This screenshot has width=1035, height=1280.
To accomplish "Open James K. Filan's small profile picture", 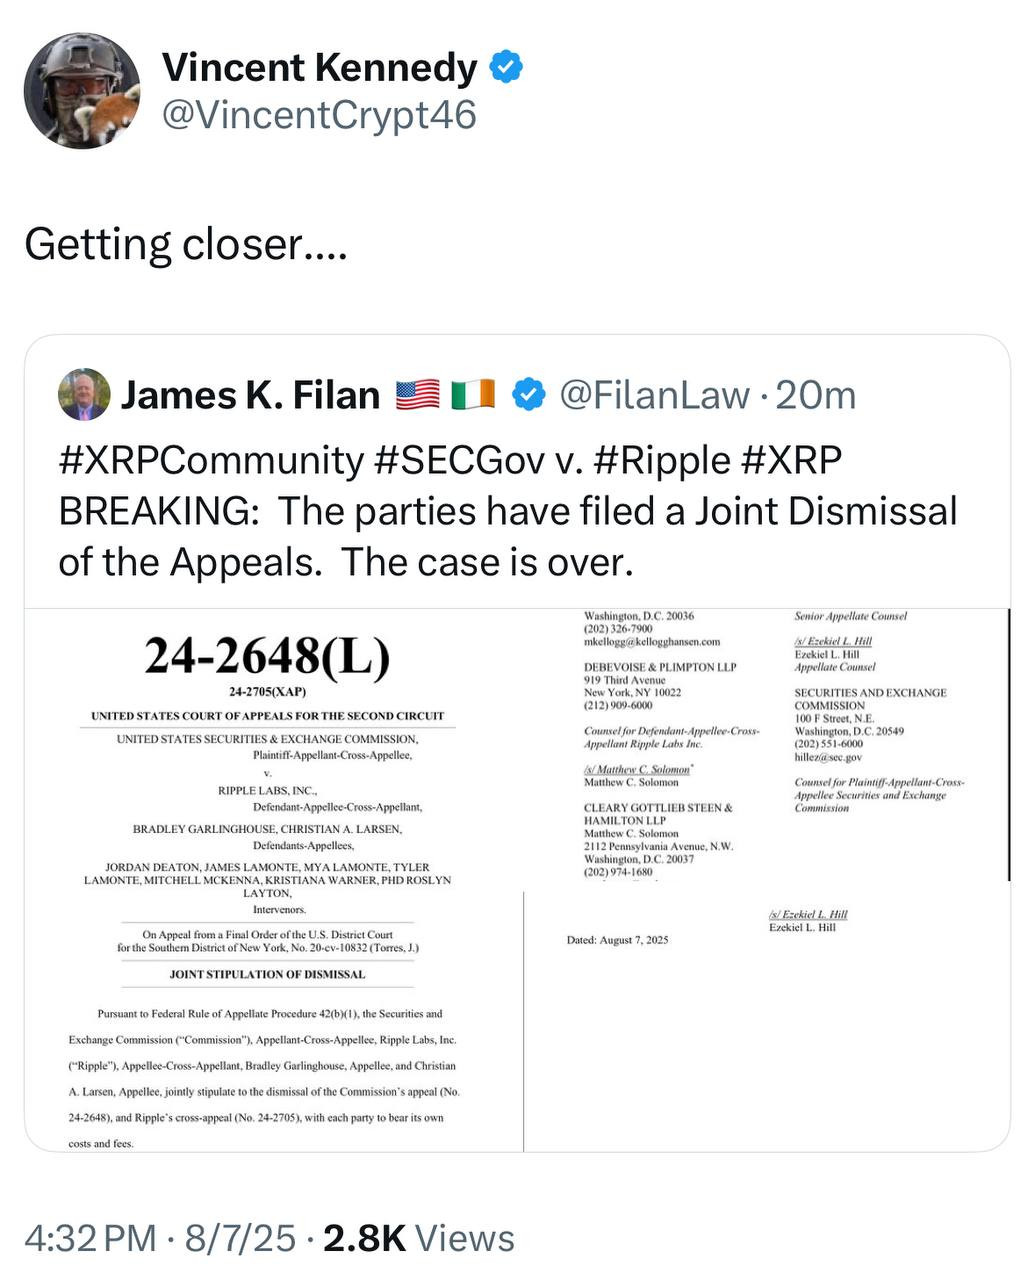I will click(x=84, y=394).
